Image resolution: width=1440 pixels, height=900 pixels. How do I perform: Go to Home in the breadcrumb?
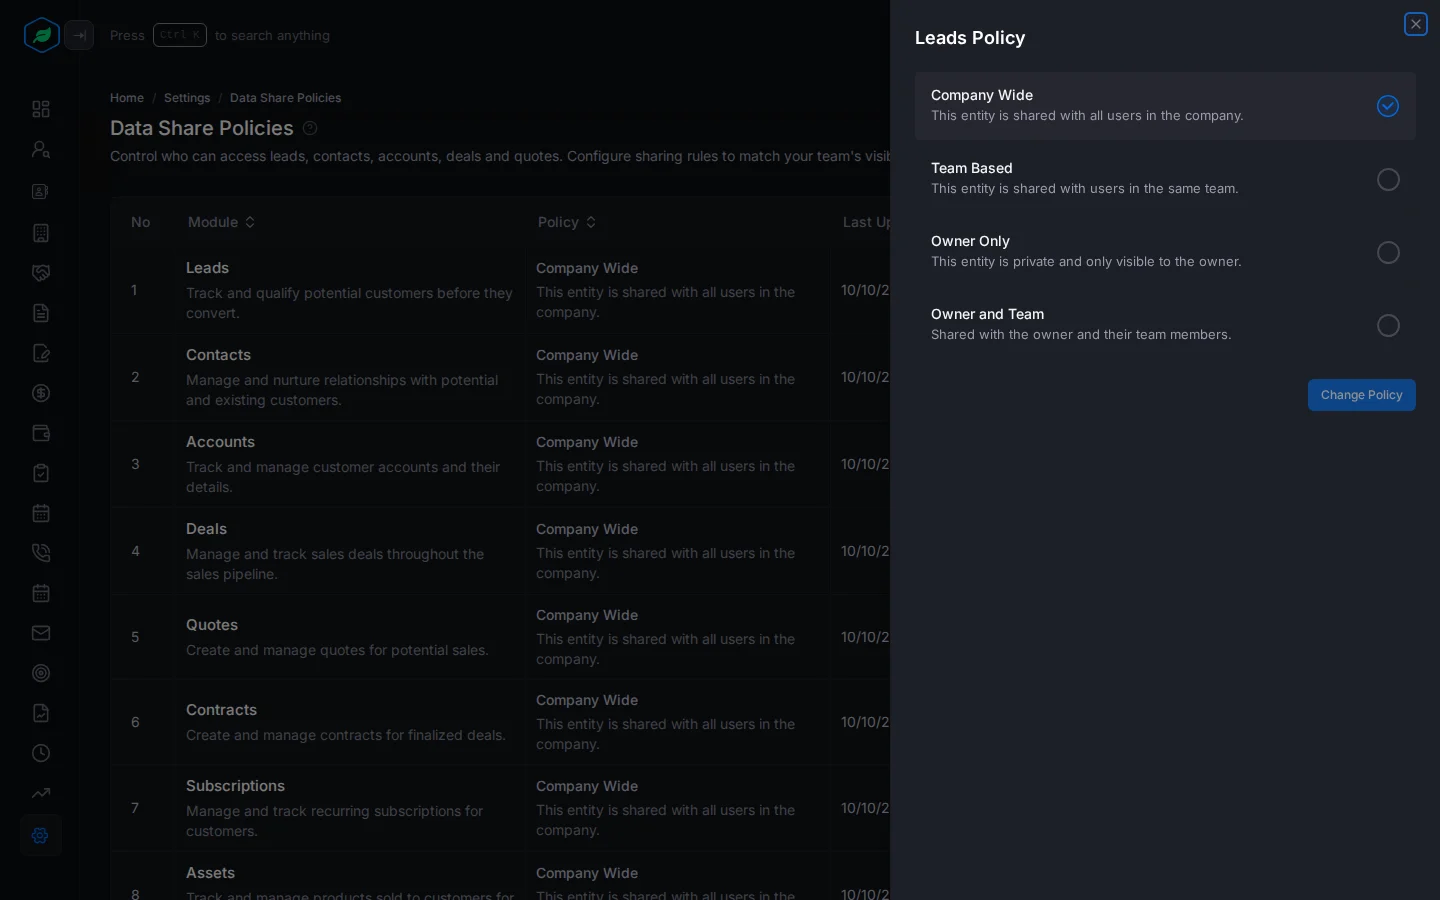127,98
